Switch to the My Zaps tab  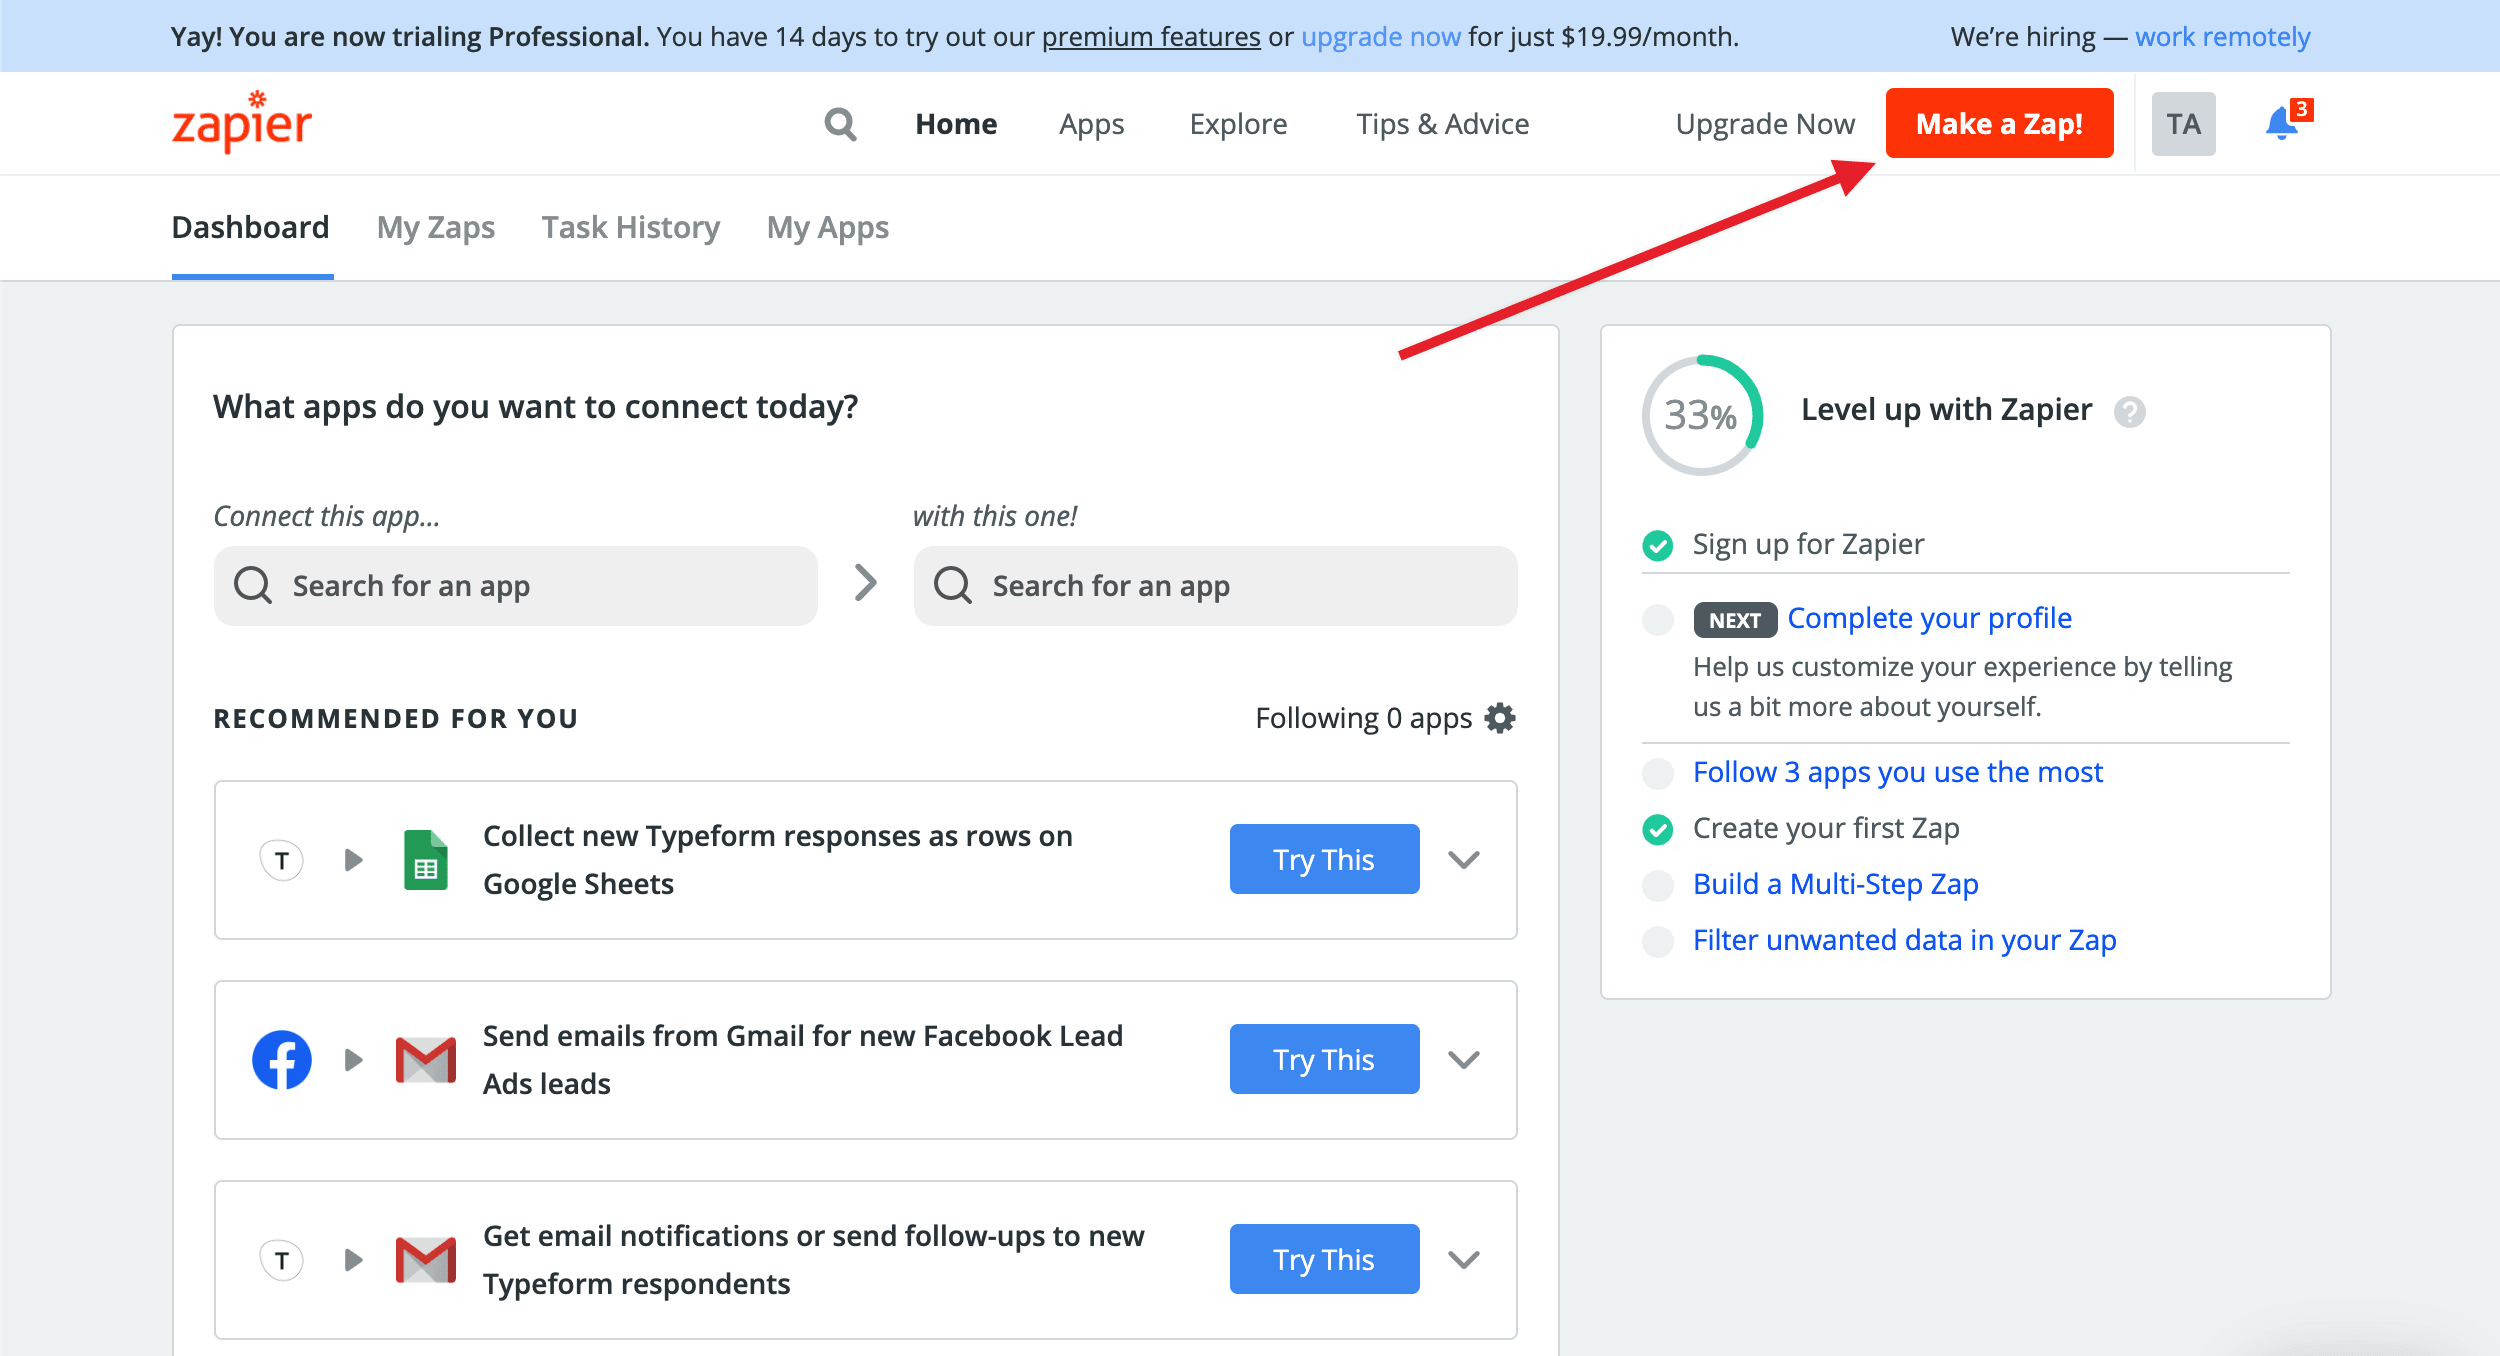click(x=435, y=228)
